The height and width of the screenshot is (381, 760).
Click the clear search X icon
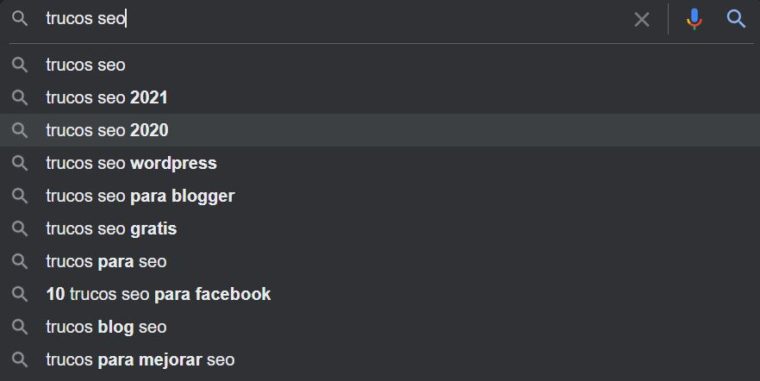642,19
